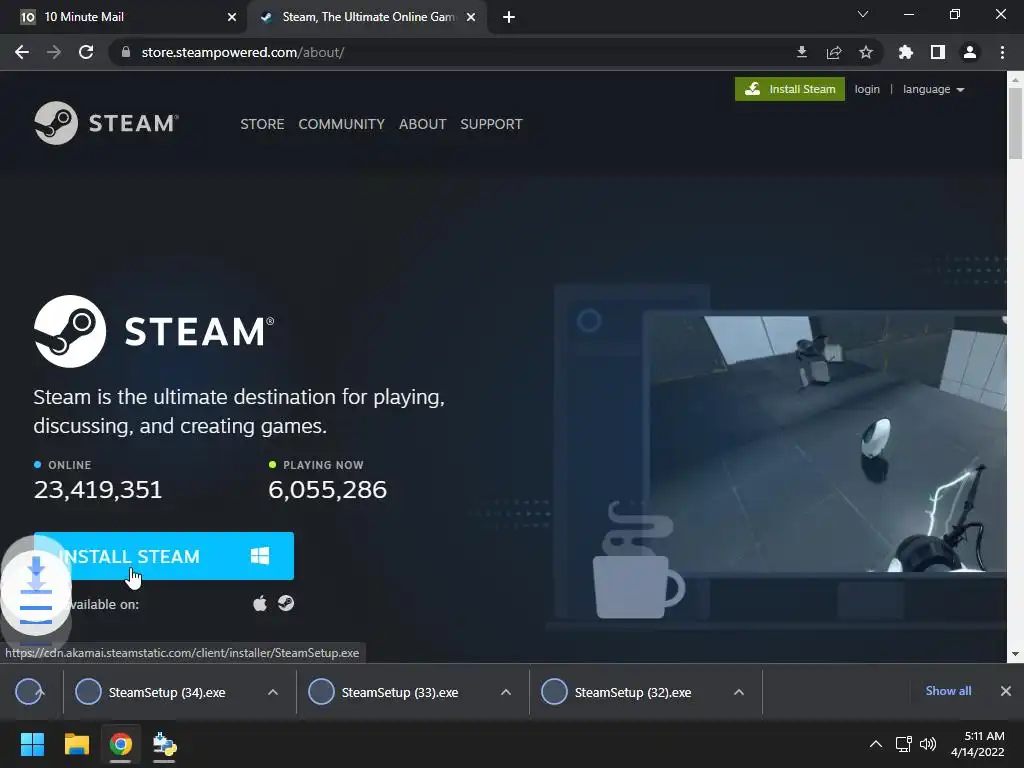
Task: Open the SteamSetup (32).exe download item
Action: (632, 692)
